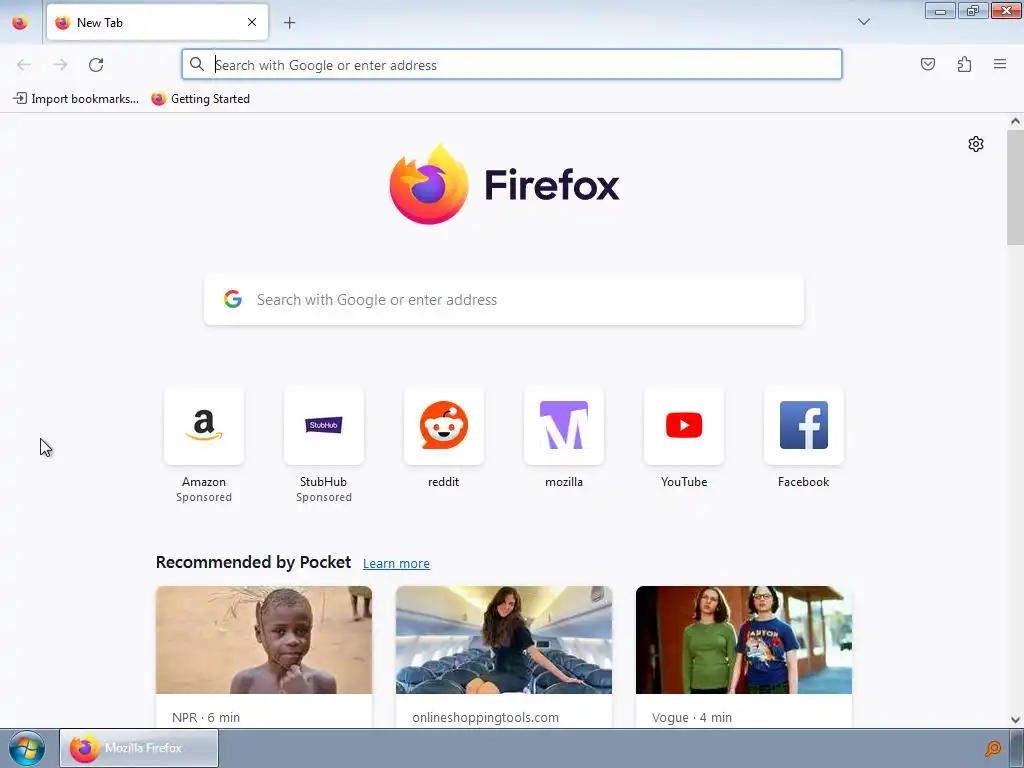Restore down the Firefox window

tap(973, 10)
